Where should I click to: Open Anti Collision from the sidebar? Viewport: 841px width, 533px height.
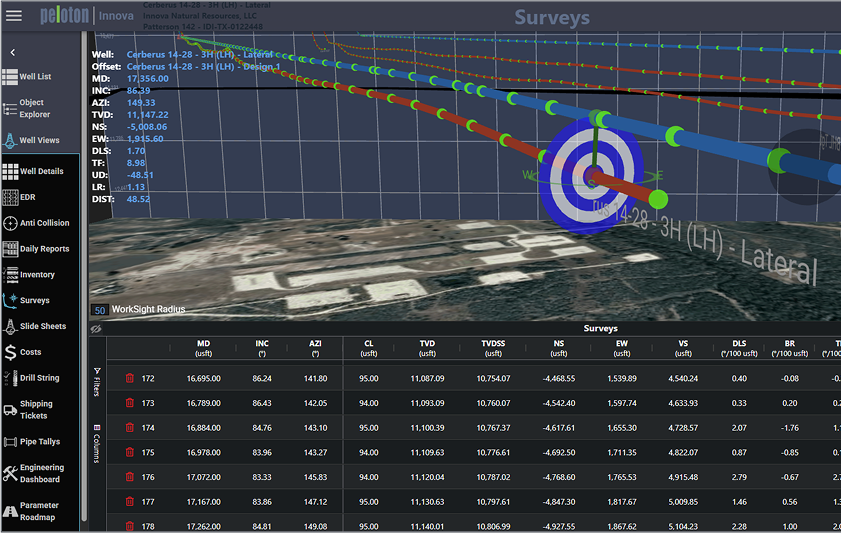point(36,223)
